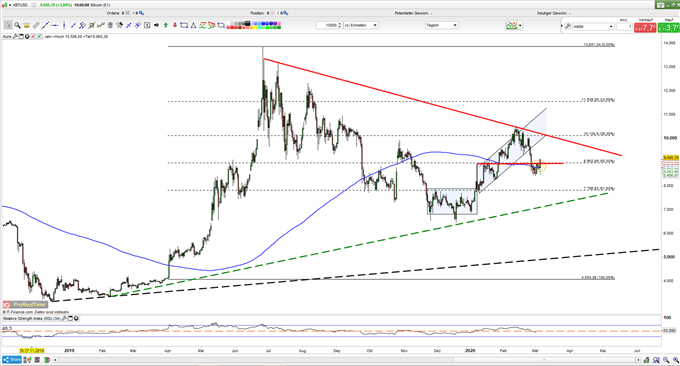Insert a green up arrow marker

coord(166,25)
